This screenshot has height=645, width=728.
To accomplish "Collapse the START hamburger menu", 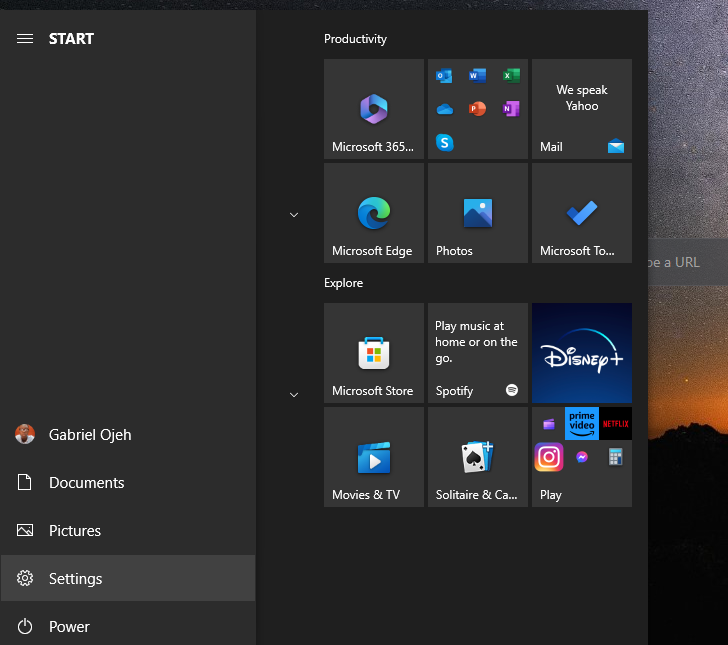I will click(25, 39).
